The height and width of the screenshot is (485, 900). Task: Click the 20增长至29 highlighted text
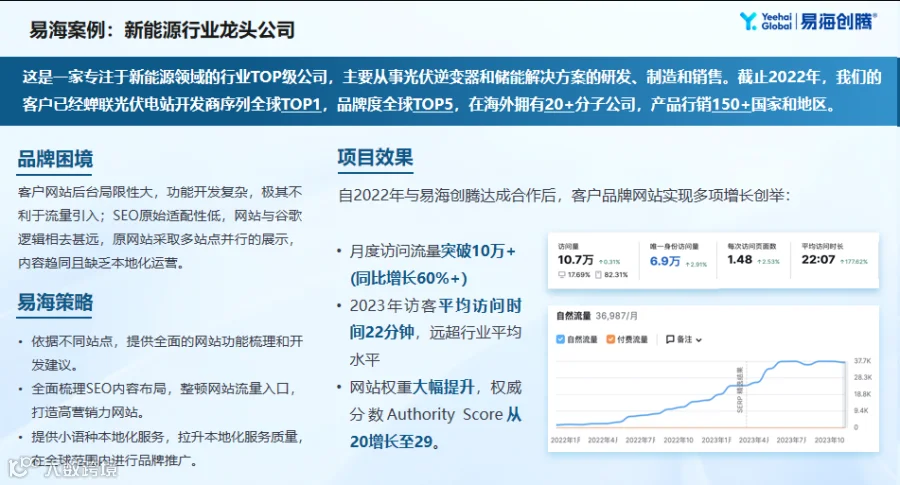pos(391,441)
